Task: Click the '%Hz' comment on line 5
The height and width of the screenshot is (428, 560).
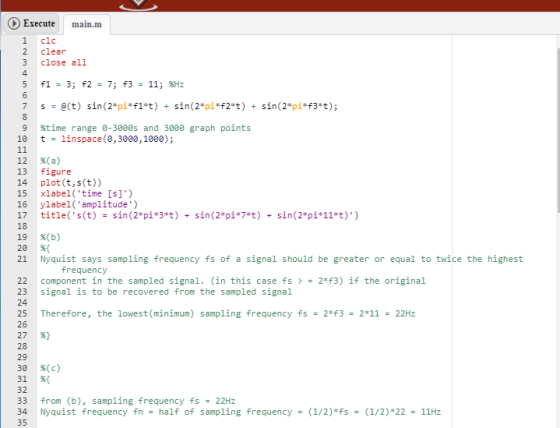Action: pyautogui.click(x=176, y=85)
